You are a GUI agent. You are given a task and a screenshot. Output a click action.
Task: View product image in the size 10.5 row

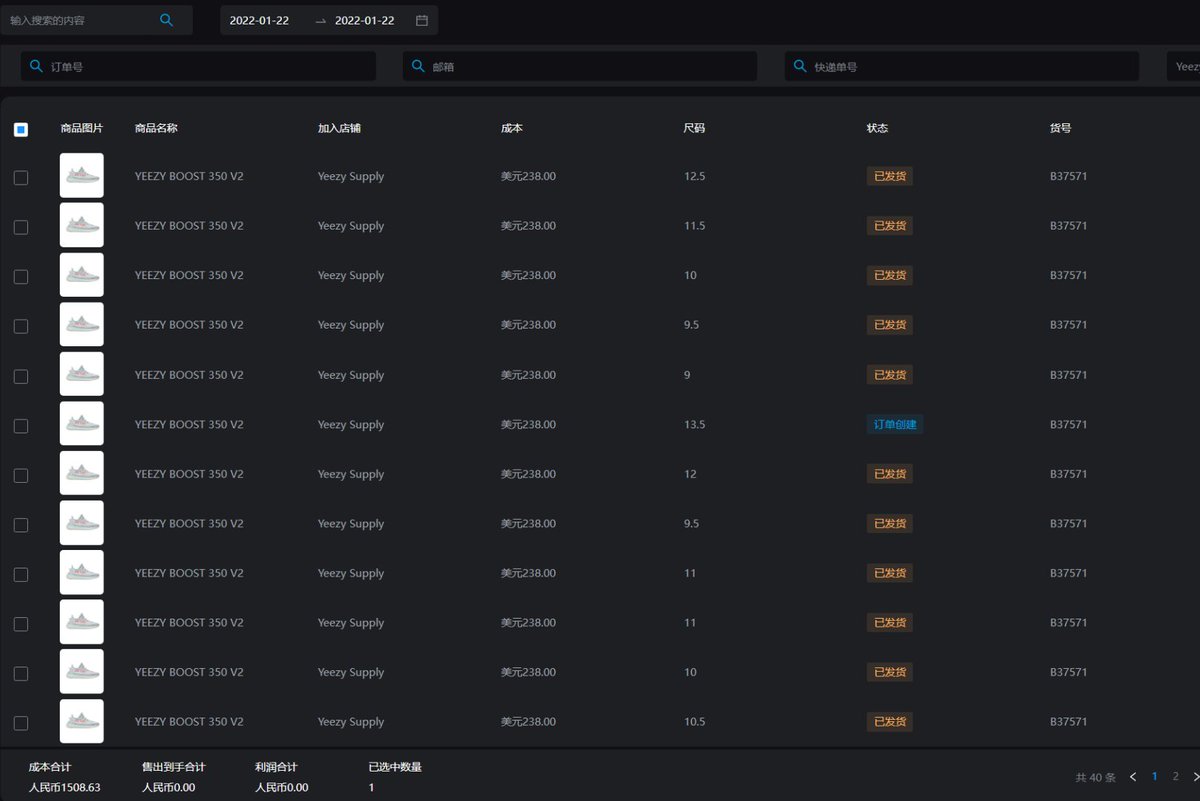coord(82,722)
